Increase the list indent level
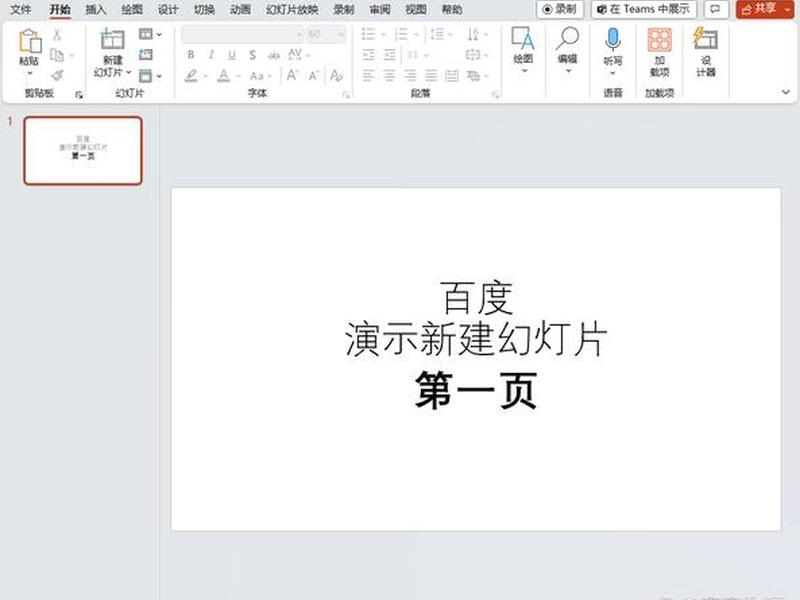 [x=389, y=55]
